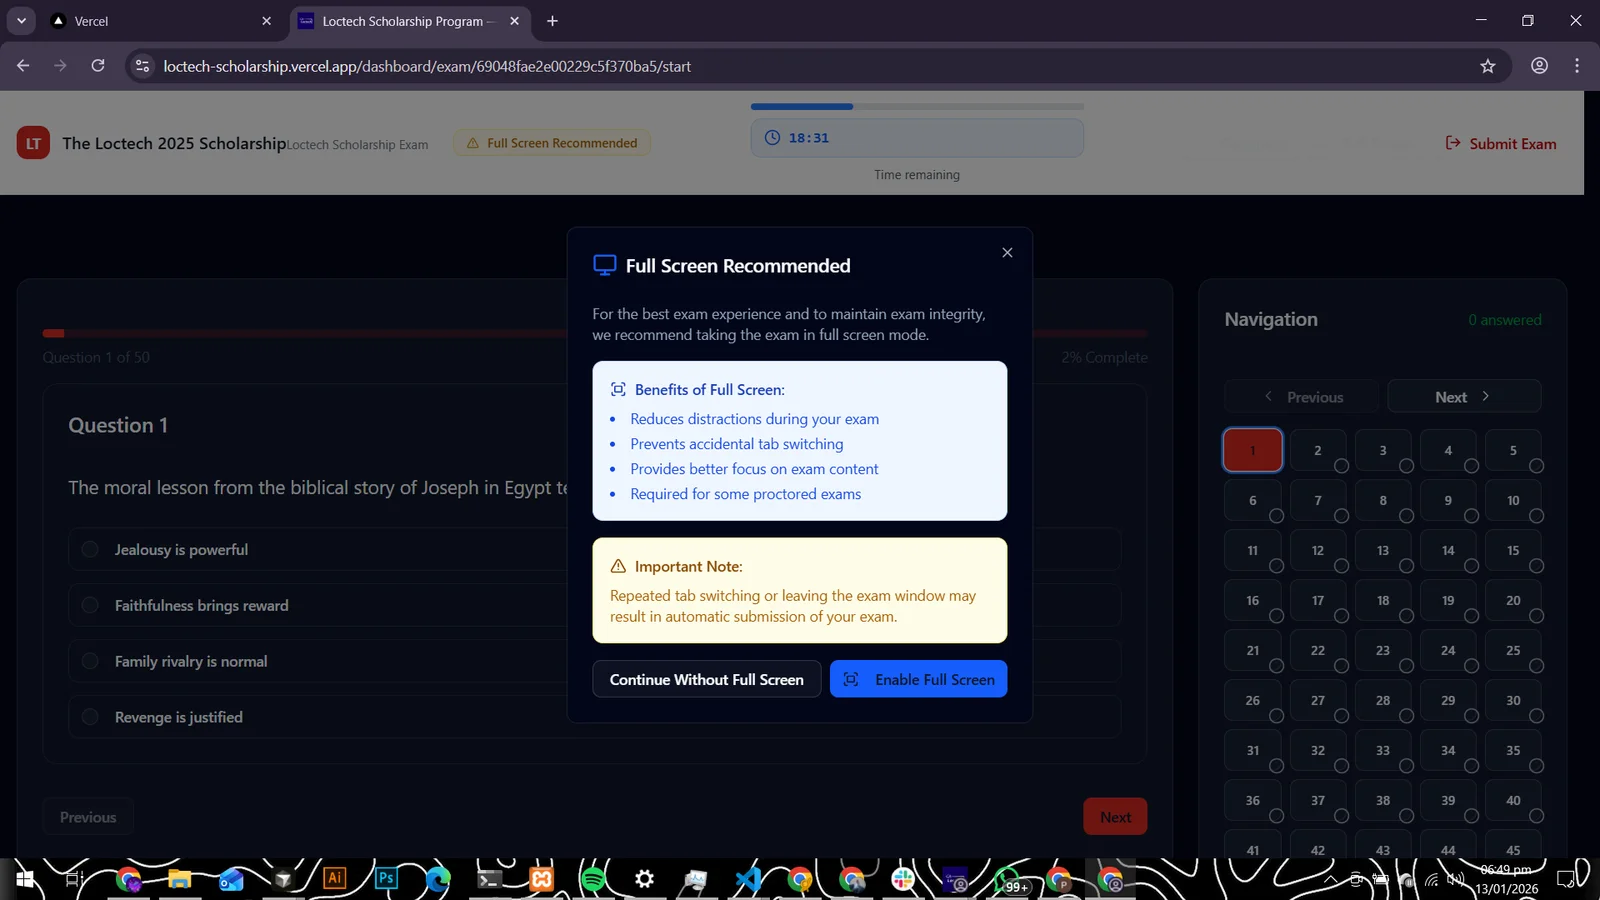
Task: Click the address bar URL
Action: click(x=427, y=66)
